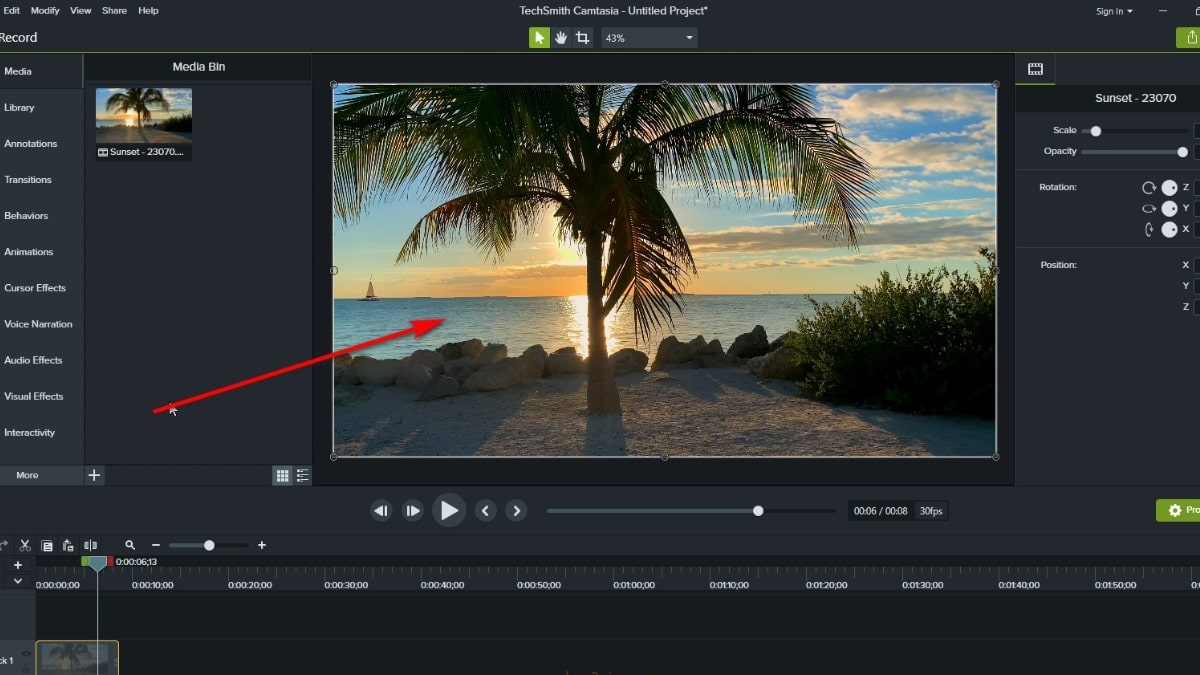Open the Modify menu
Screen dimensions: 1200x675
(x=45, y=11)
